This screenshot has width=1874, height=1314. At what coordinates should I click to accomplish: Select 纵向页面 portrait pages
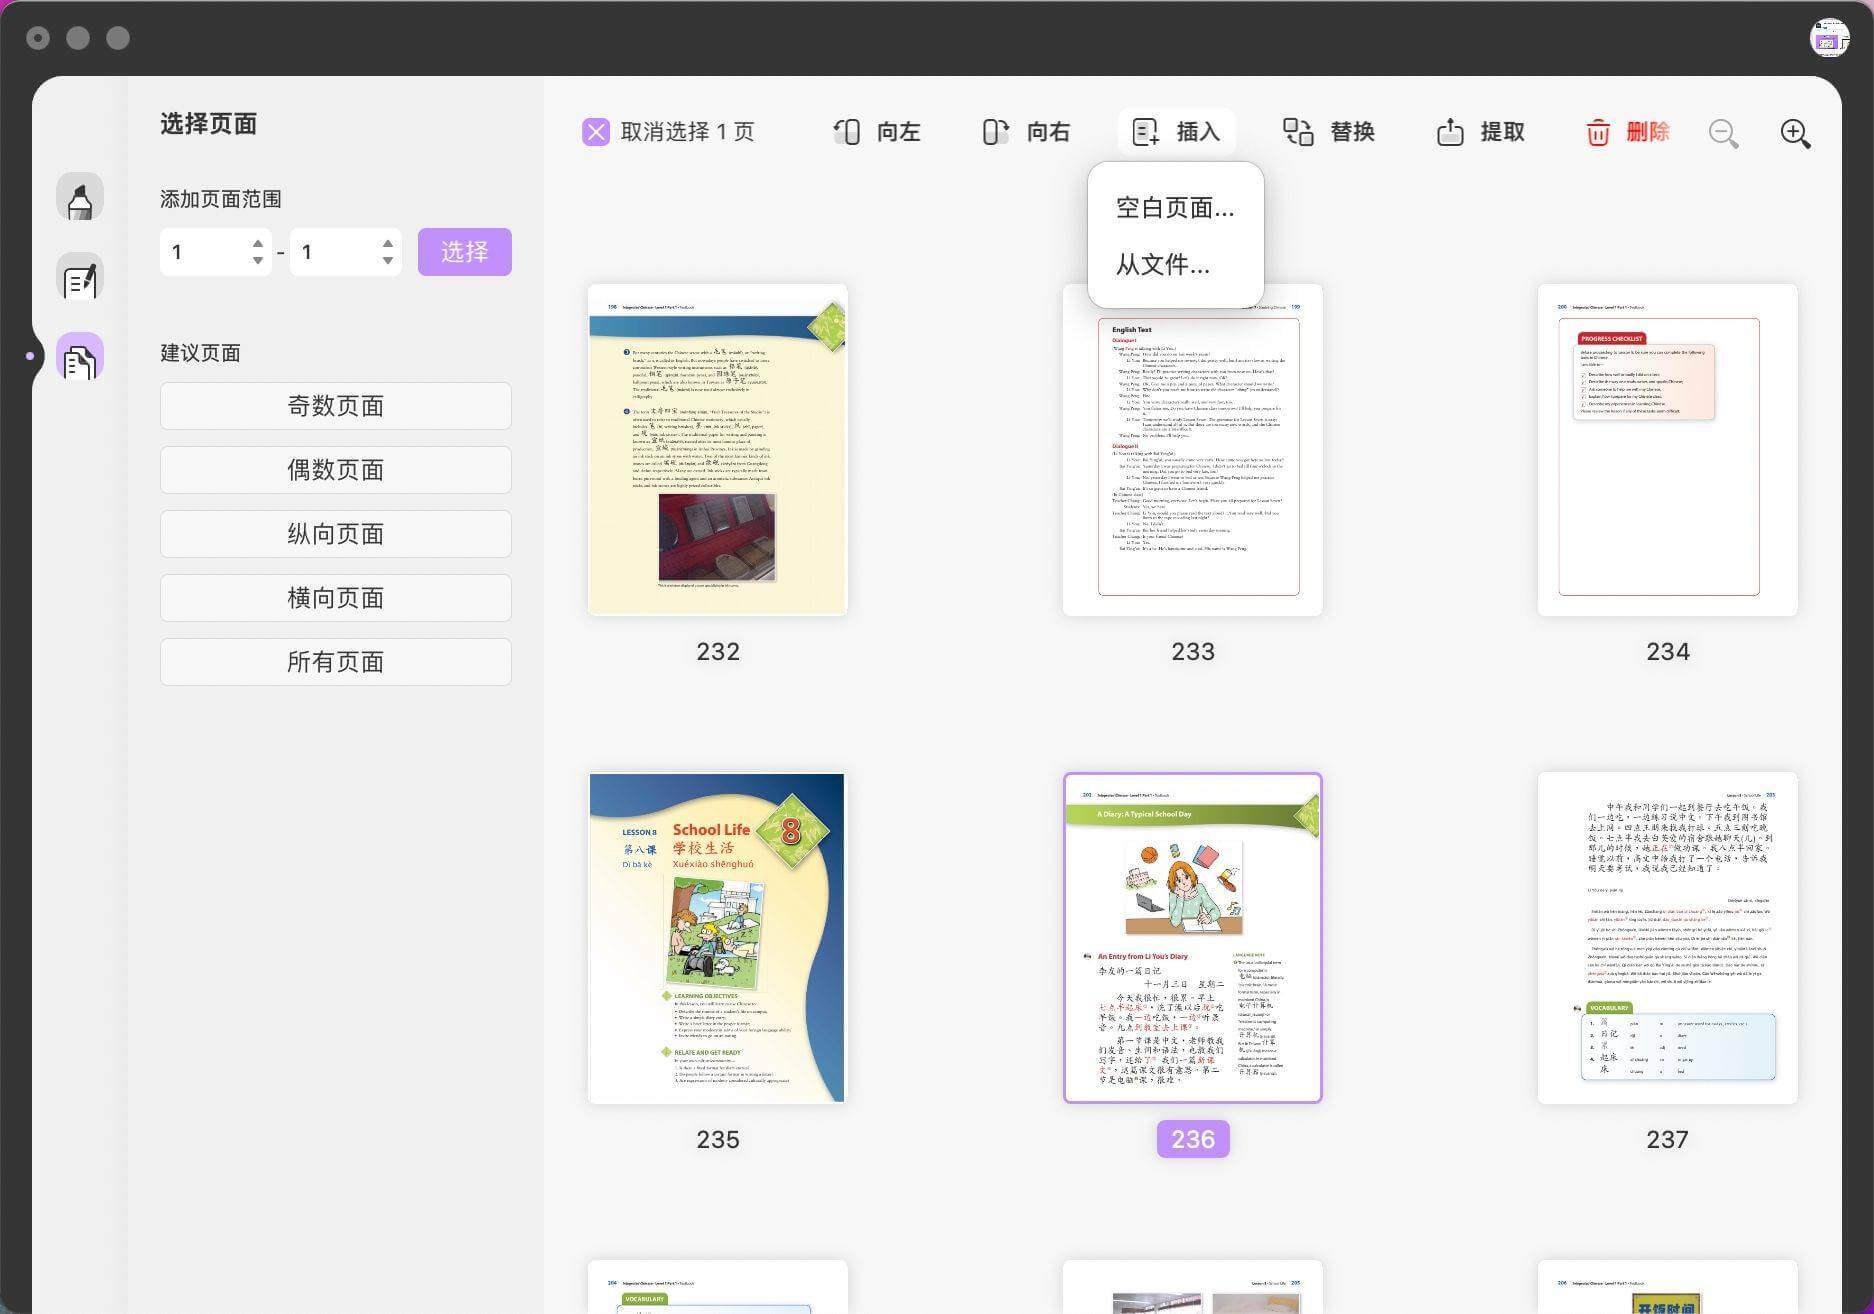336,534
